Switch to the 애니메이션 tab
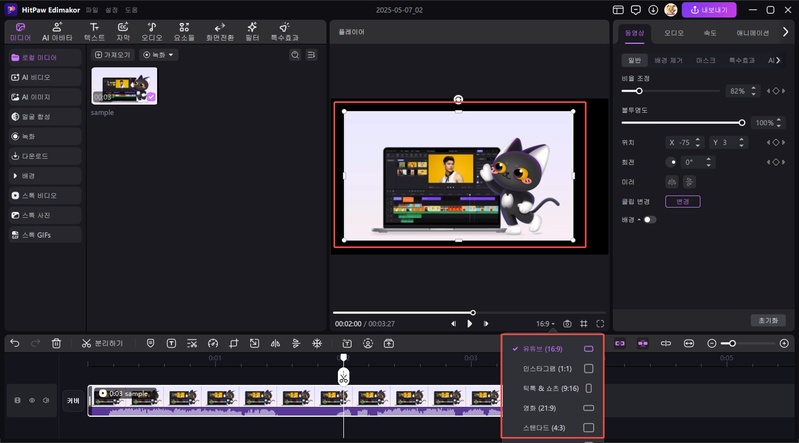The height and width of the screenshot is (443, 799). tap(752, 33)
